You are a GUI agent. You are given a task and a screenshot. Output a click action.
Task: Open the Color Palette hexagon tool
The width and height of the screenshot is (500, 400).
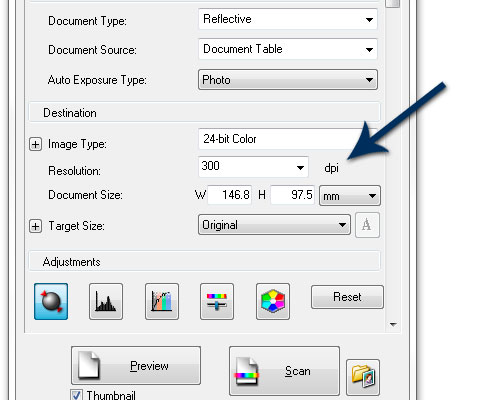click(273, 301)
